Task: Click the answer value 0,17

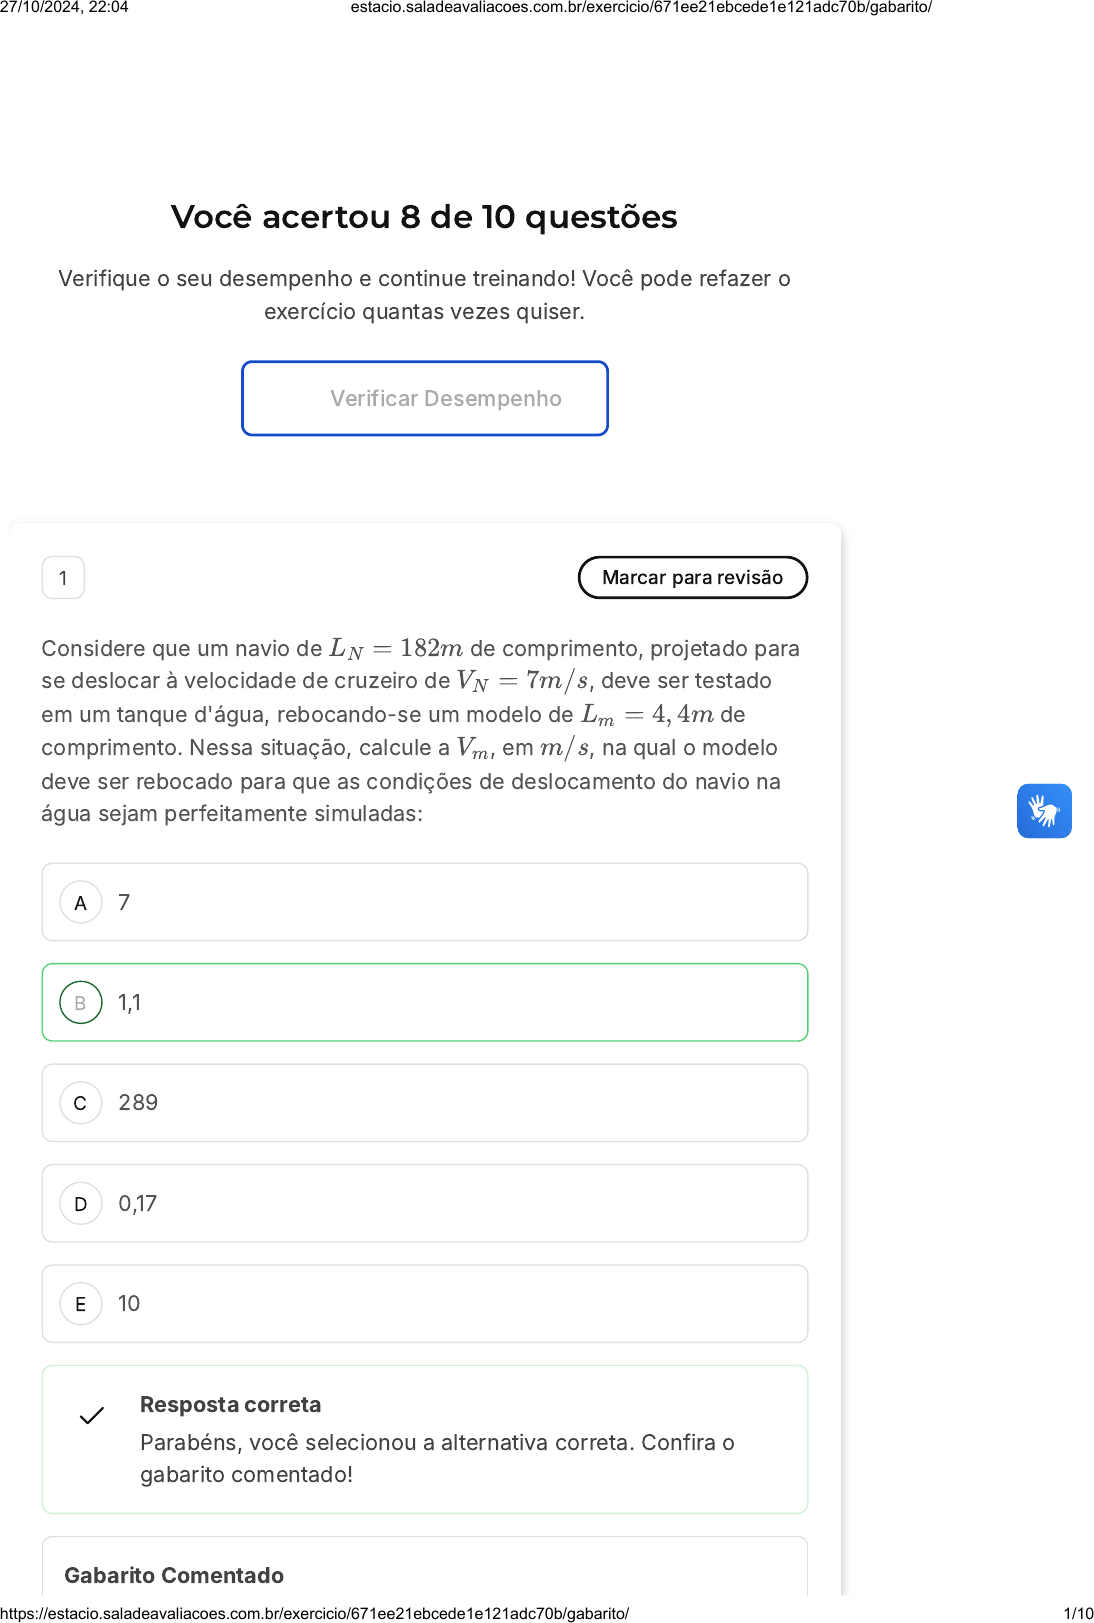Action: pos(138,1204)
